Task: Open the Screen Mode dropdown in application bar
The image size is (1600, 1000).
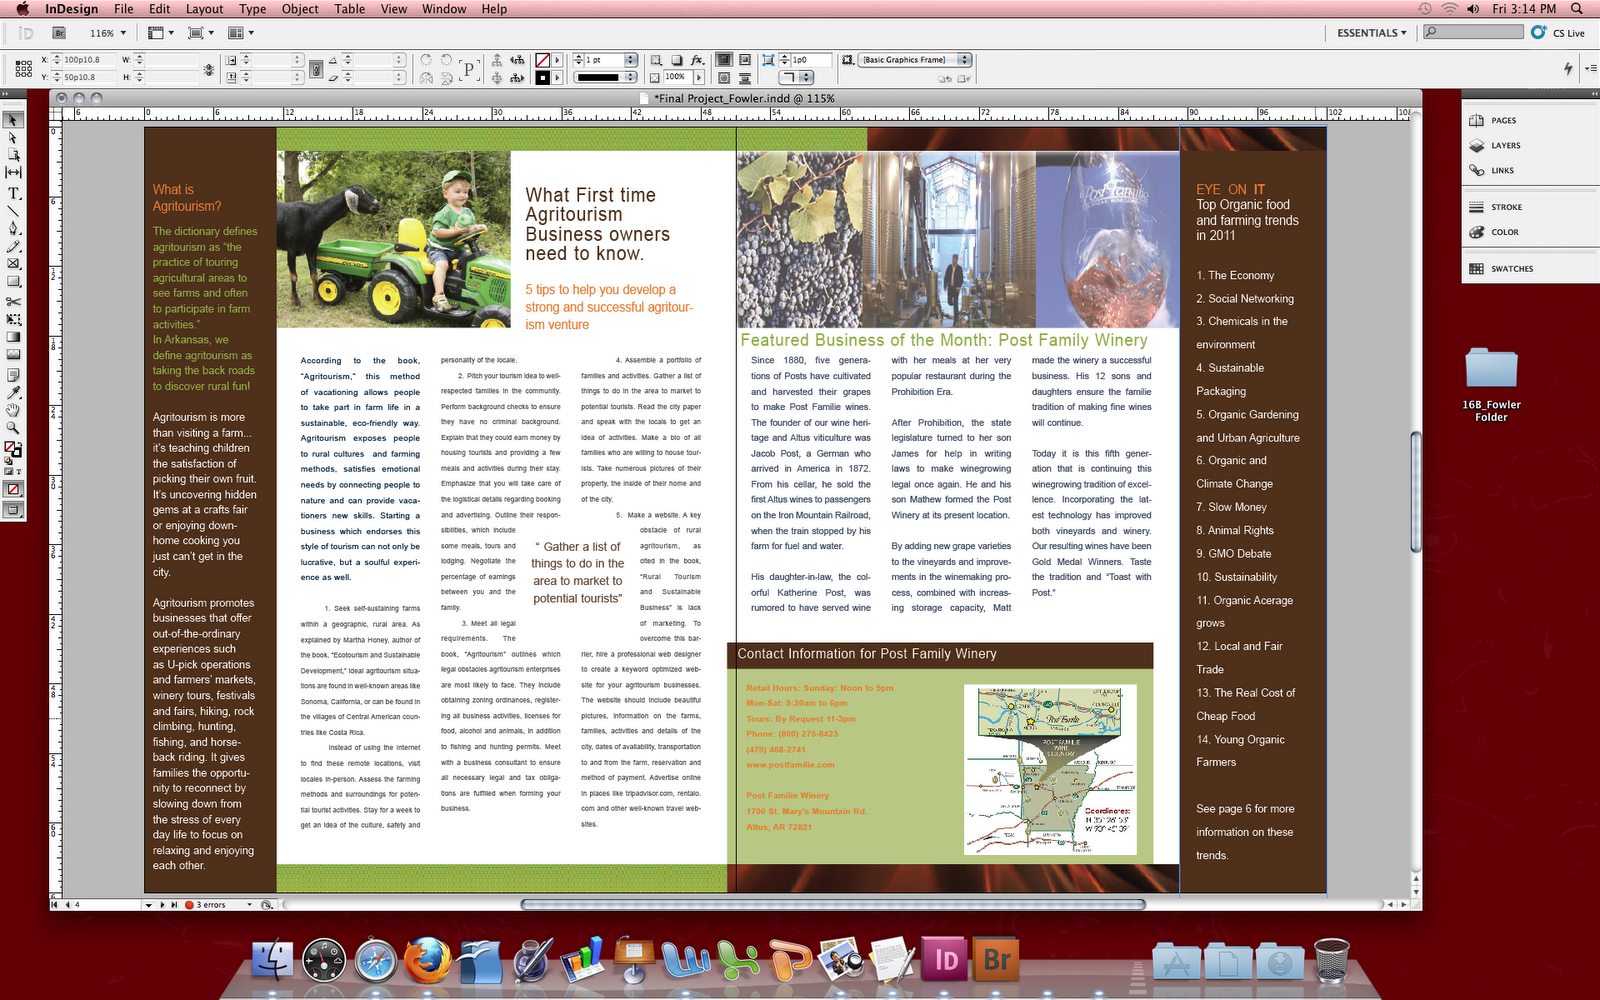Action: (200, 33)
